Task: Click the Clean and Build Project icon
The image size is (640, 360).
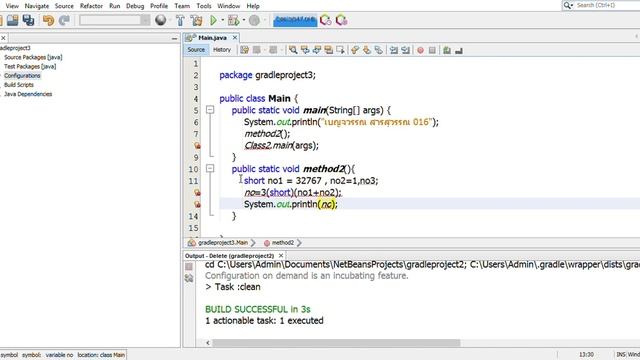Action: click(x=196, y=20)
